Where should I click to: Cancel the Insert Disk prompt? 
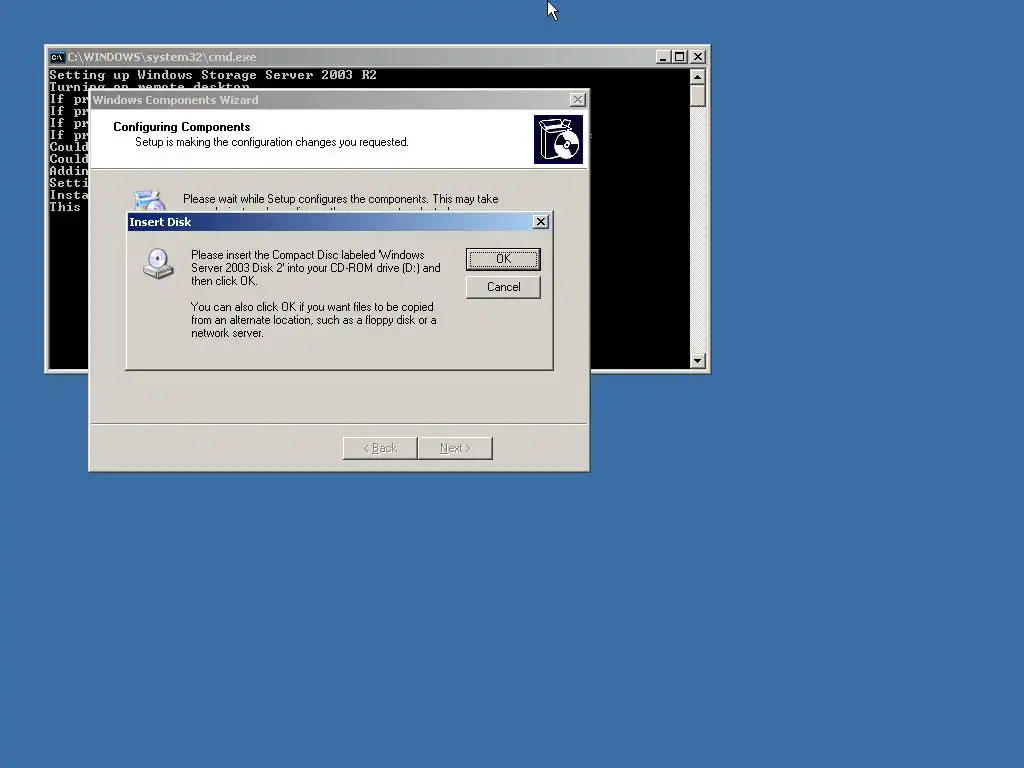pos(503,287)
